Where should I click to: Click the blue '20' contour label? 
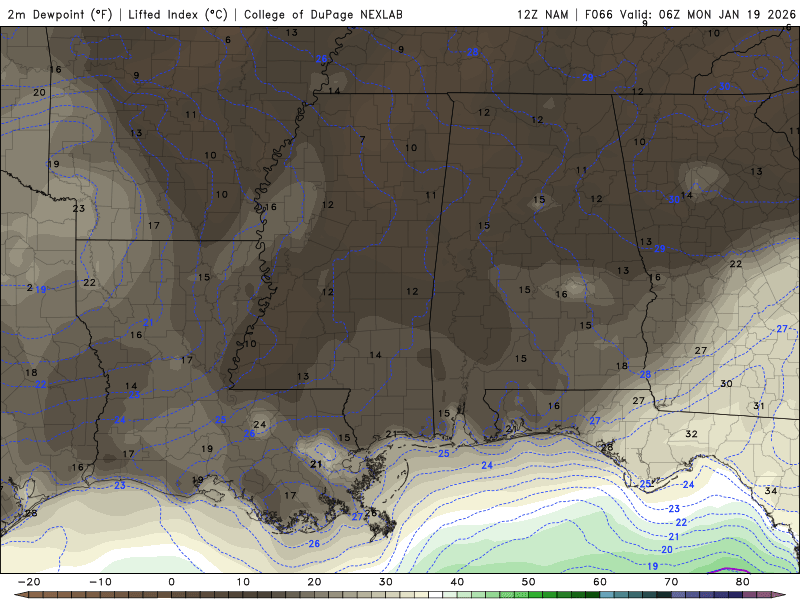click(667, 549)
